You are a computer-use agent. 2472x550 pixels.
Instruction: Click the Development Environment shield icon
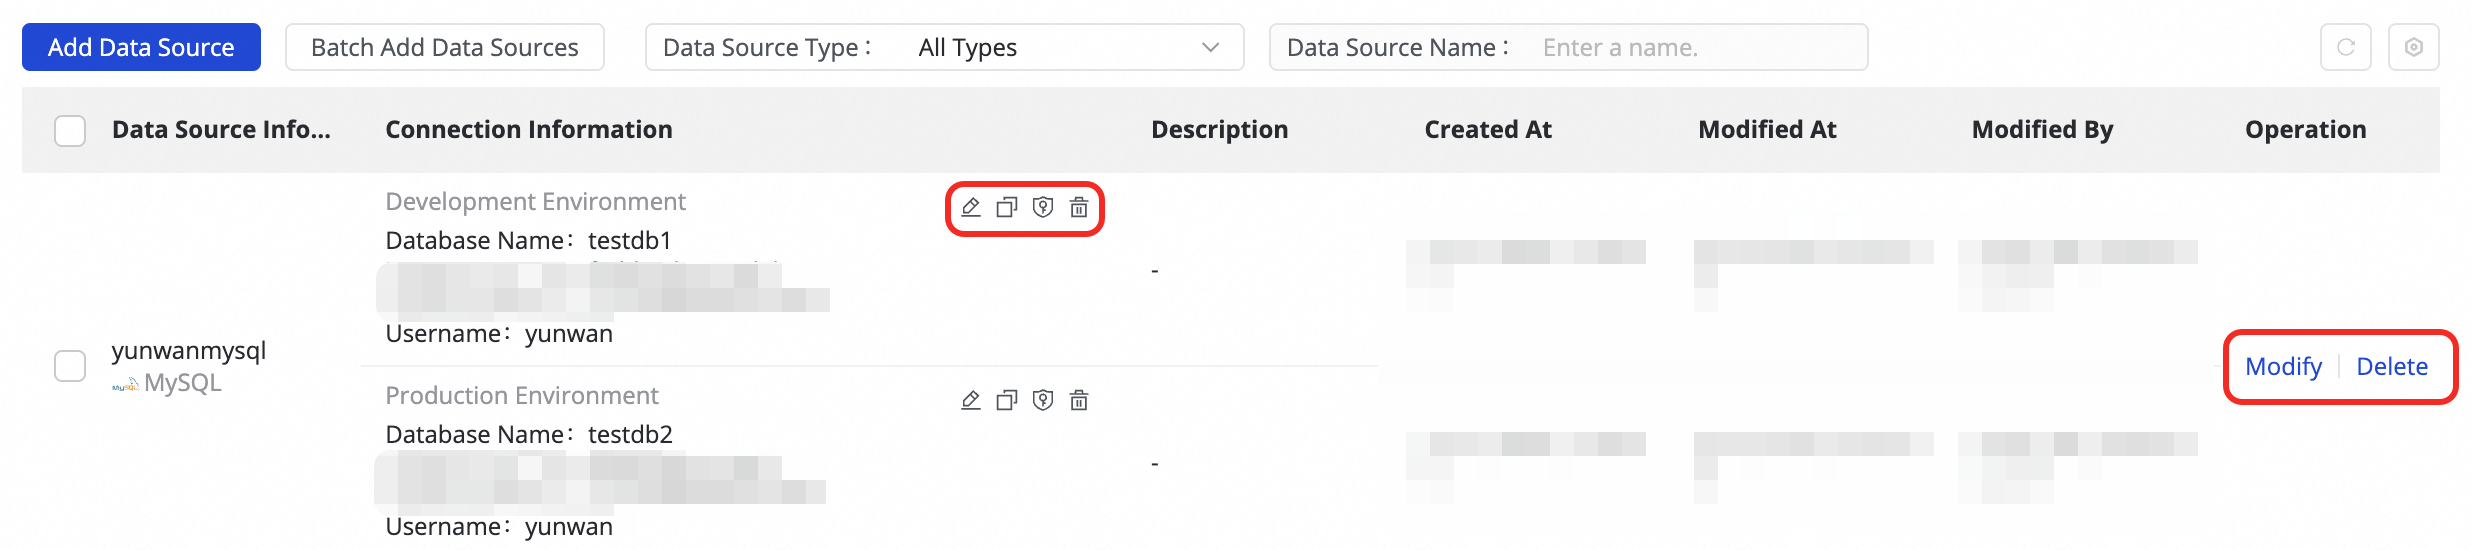1043,207
